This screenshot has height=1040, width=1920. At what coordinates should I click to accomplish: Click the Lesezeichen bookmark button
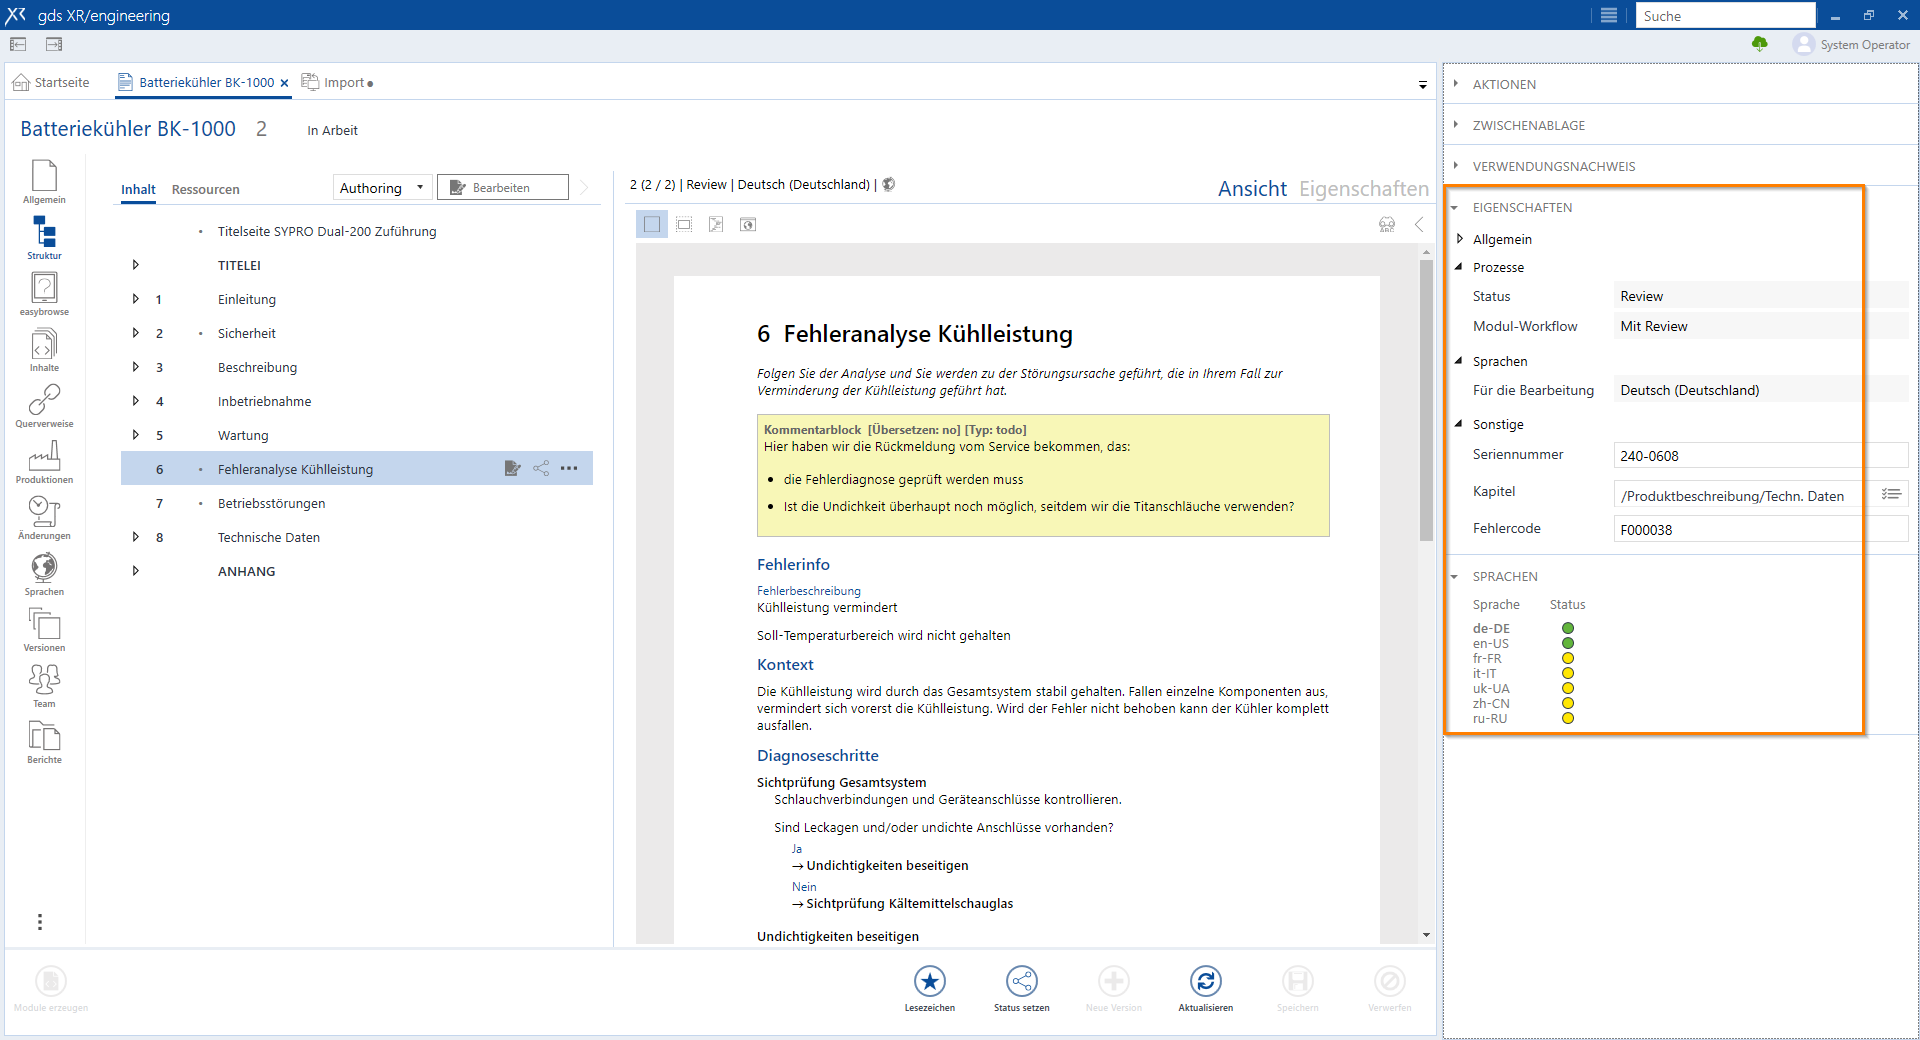click(929, 982)
